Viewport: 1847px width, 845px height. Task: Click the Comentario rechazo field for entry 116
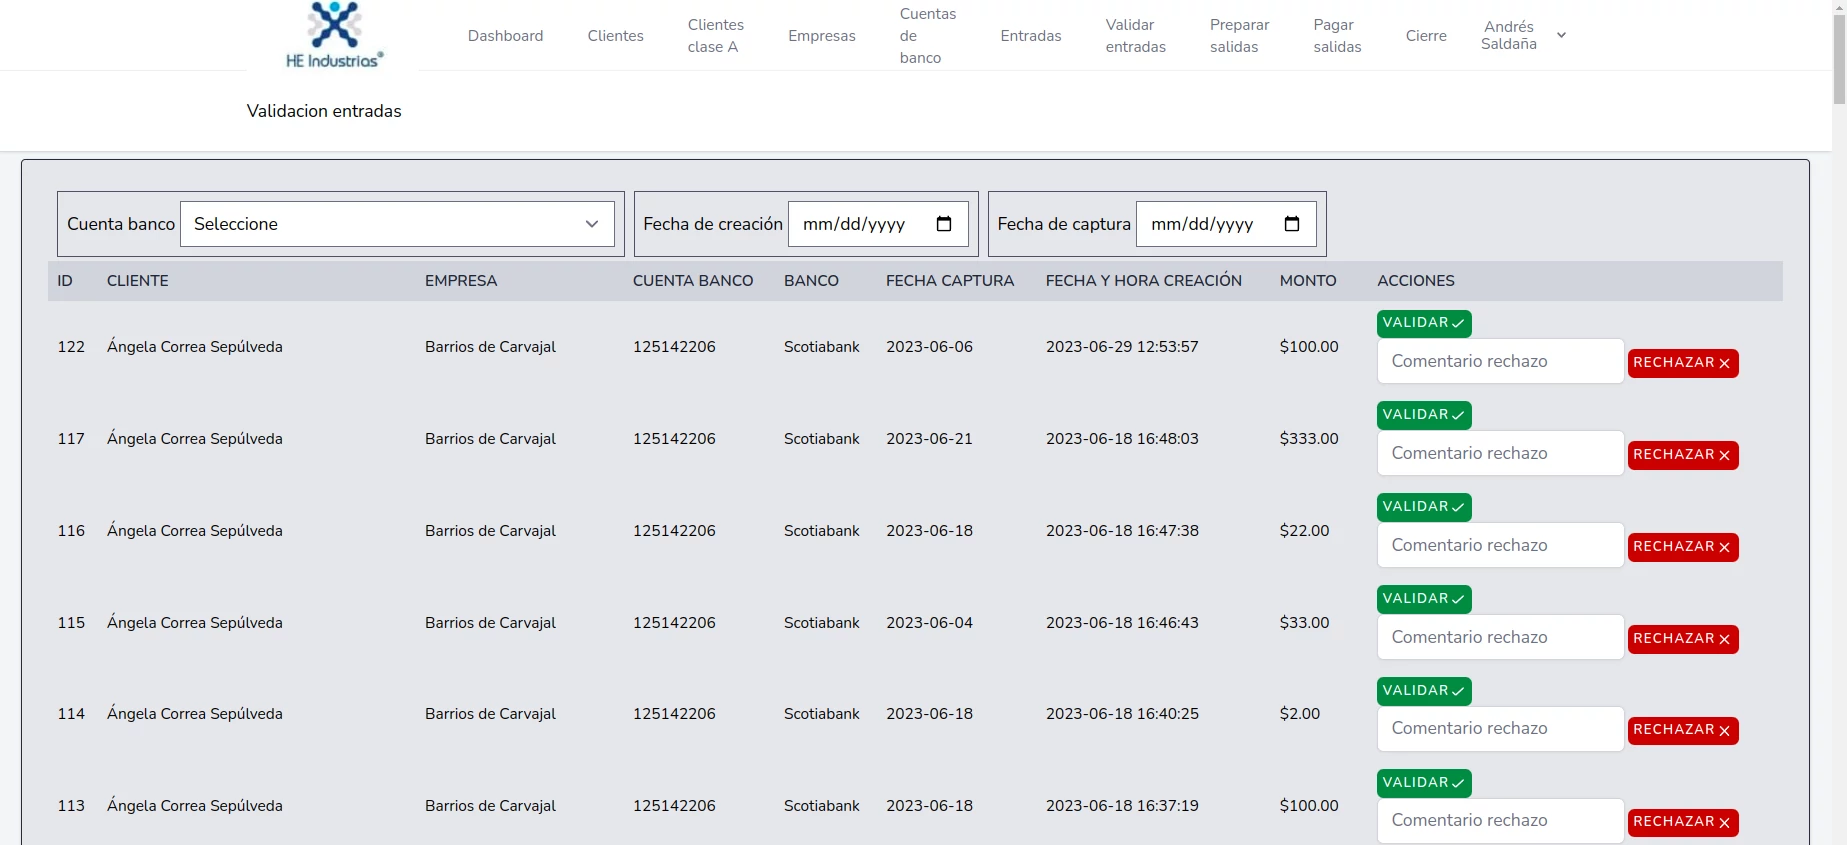[x=1499, y=545]
